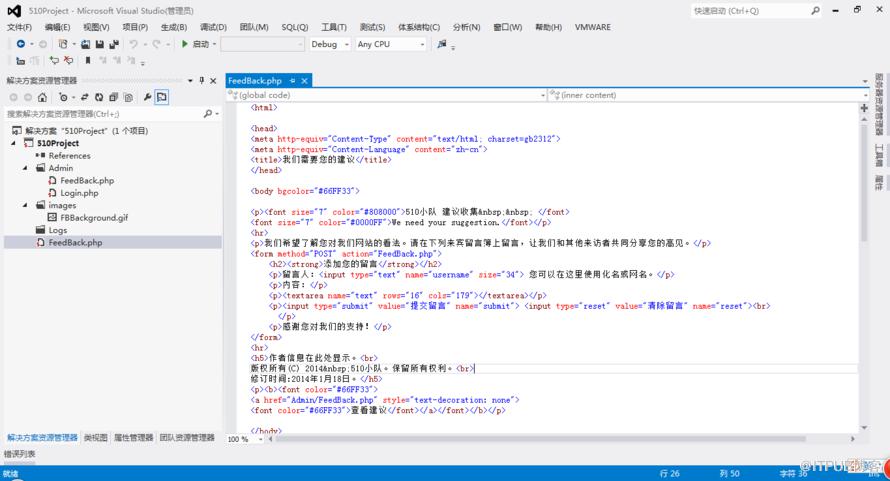
Task: Click the search magnifier in Solution Explorer
Action: (x=208, y=114)
